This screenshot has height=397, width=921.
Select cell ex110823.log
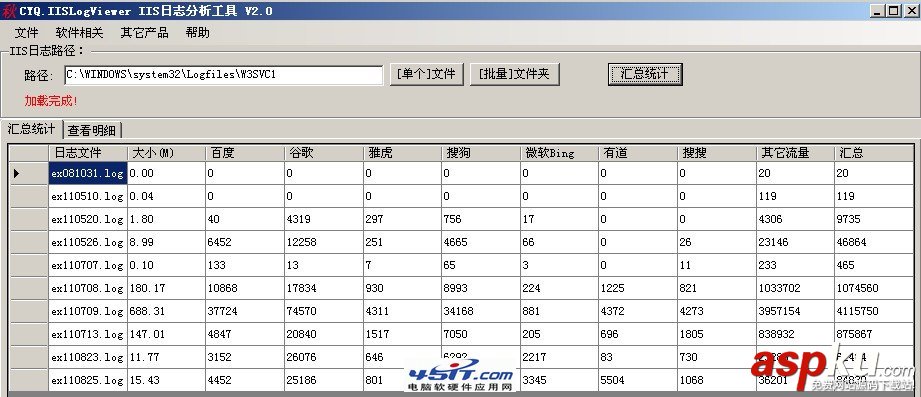(x=88, y=357)
